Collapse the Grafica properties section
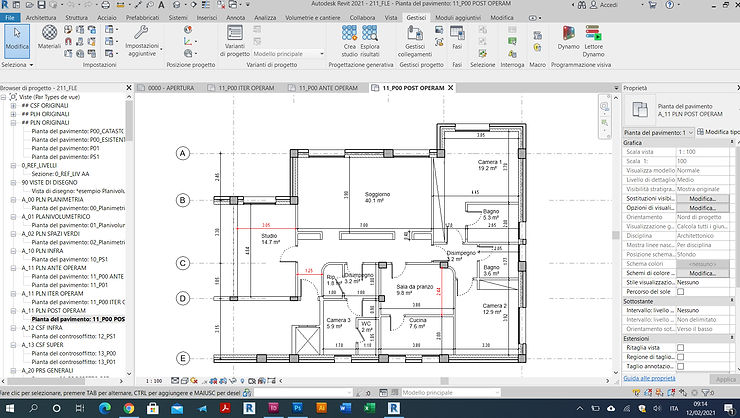The image size is (740, 418). (x=732, y=142)
